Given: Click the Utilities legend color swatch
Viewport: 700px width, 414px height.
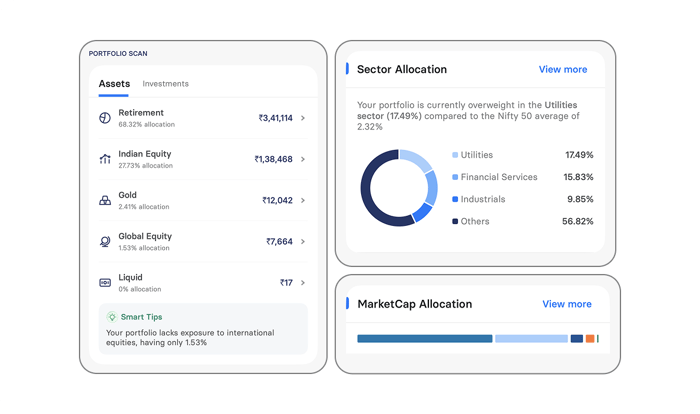Looking at the screenshot, I should 455,156.
